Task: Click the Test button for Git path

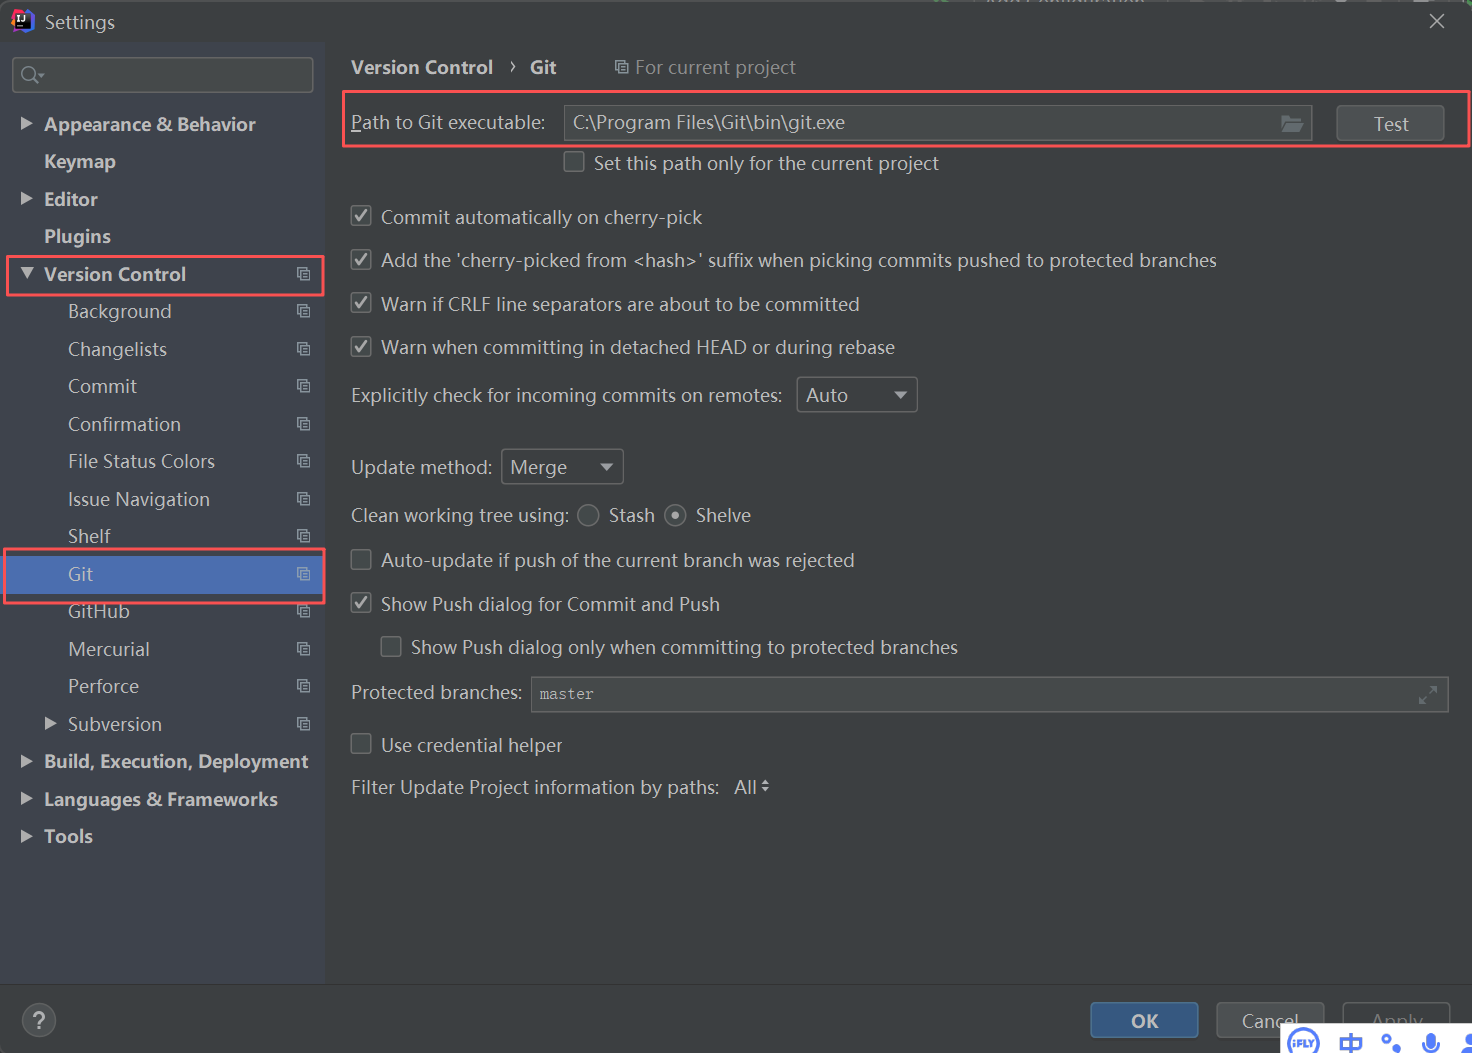Action: coord(1390,123)
